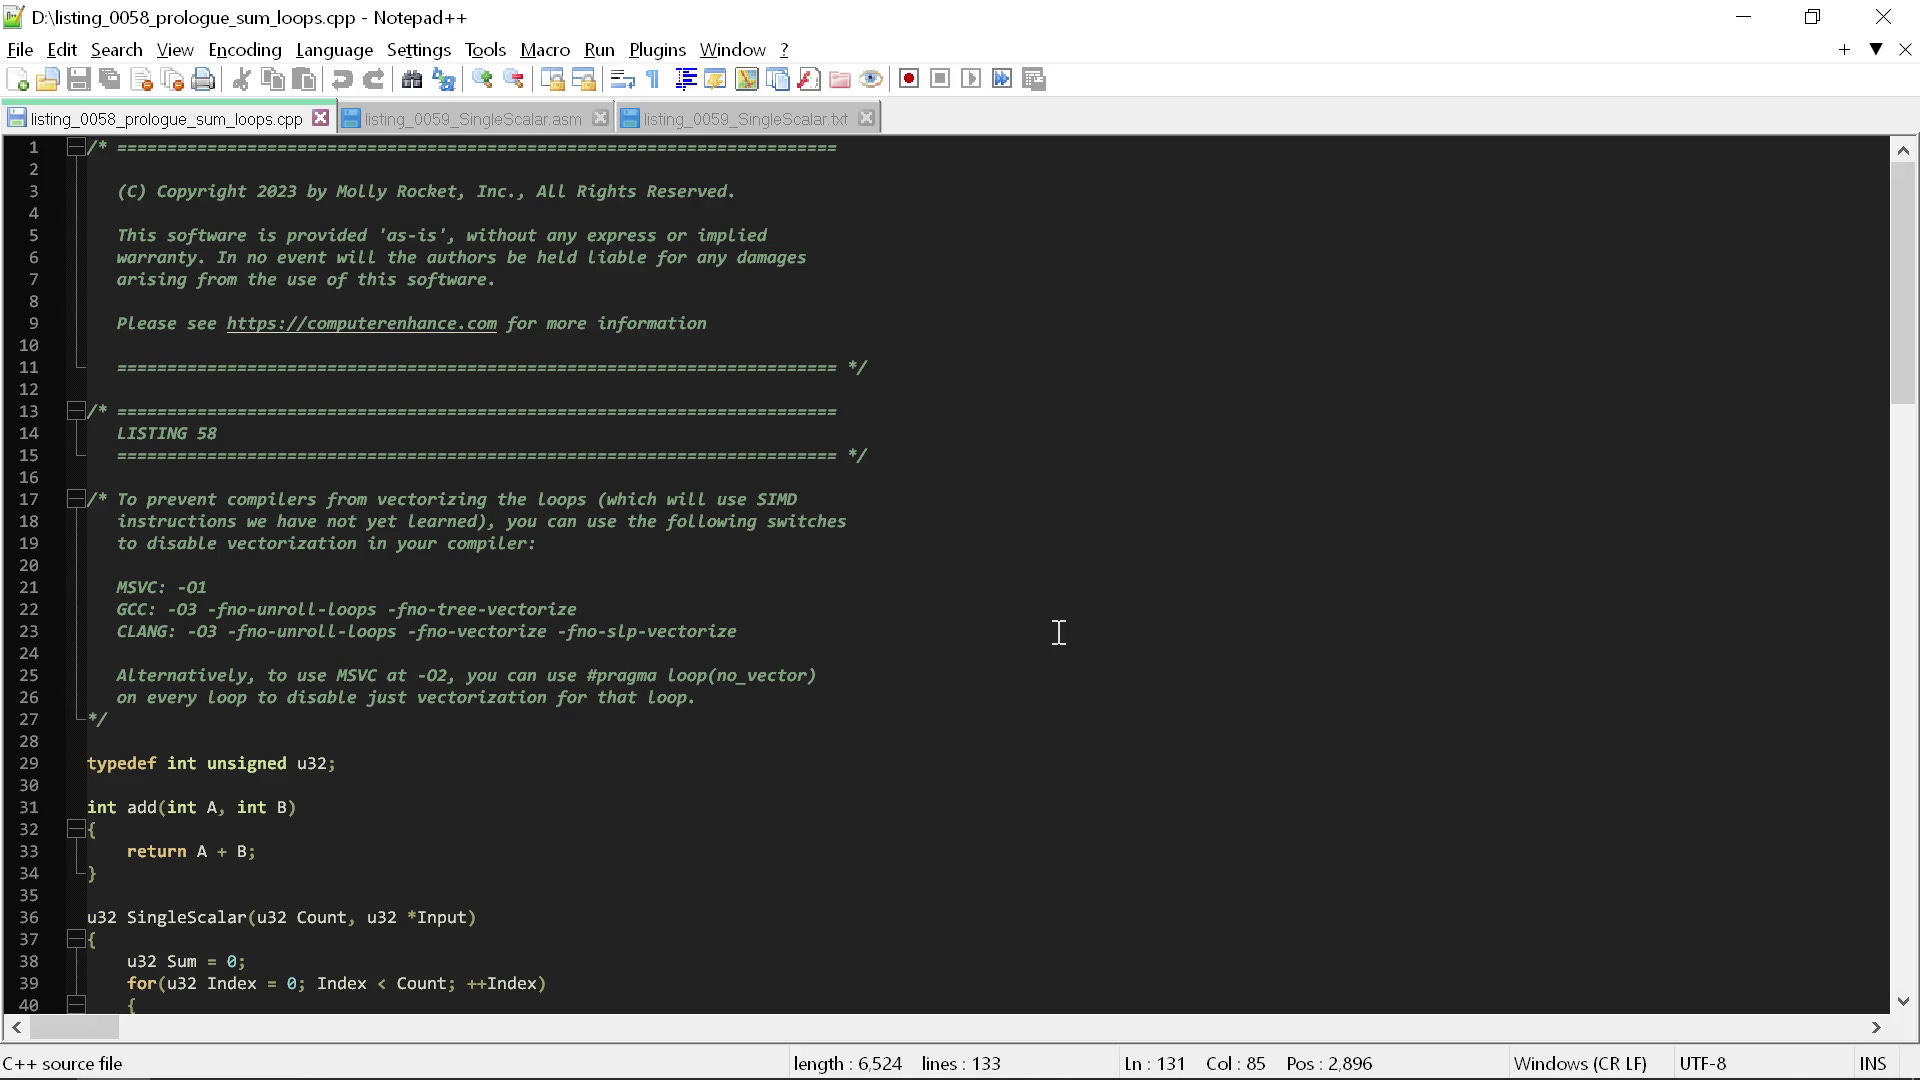Undo the last edit
Screen dimensions: 1920x1080
pos(342,79)
